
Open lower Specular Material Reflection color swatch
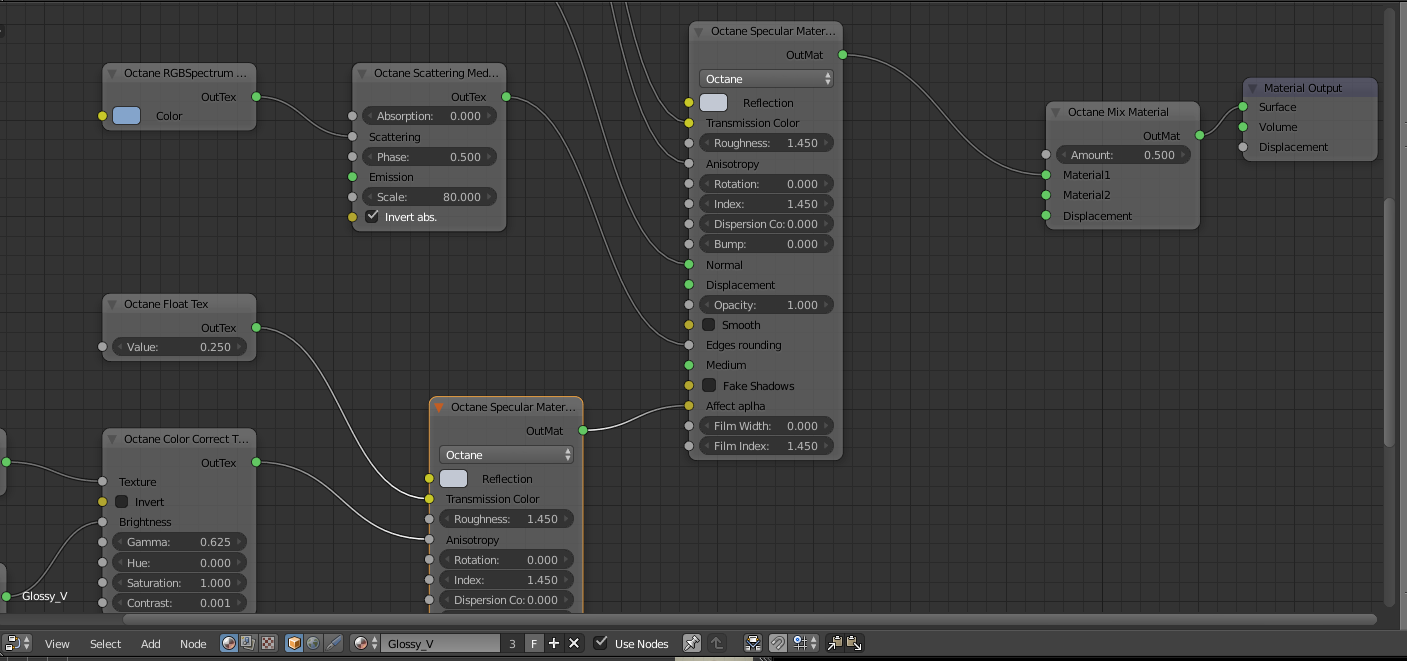(x=454, y=478)
